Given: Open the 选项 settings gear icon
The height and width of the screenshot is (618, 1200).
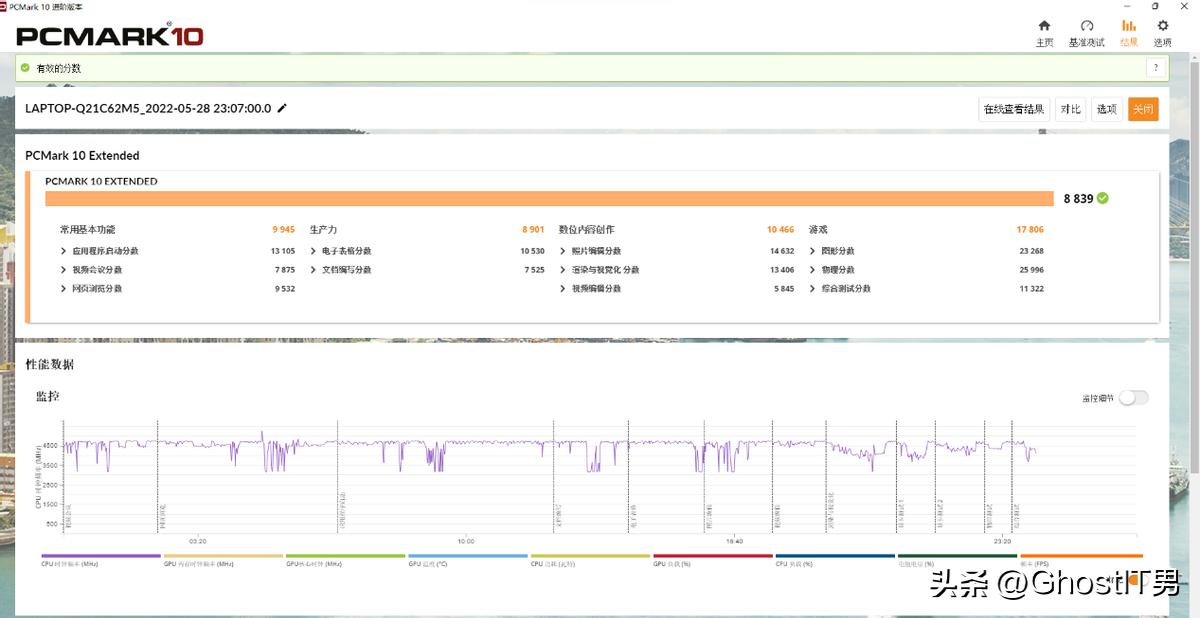Looking at the screenshot, I should pos(1162,27).
